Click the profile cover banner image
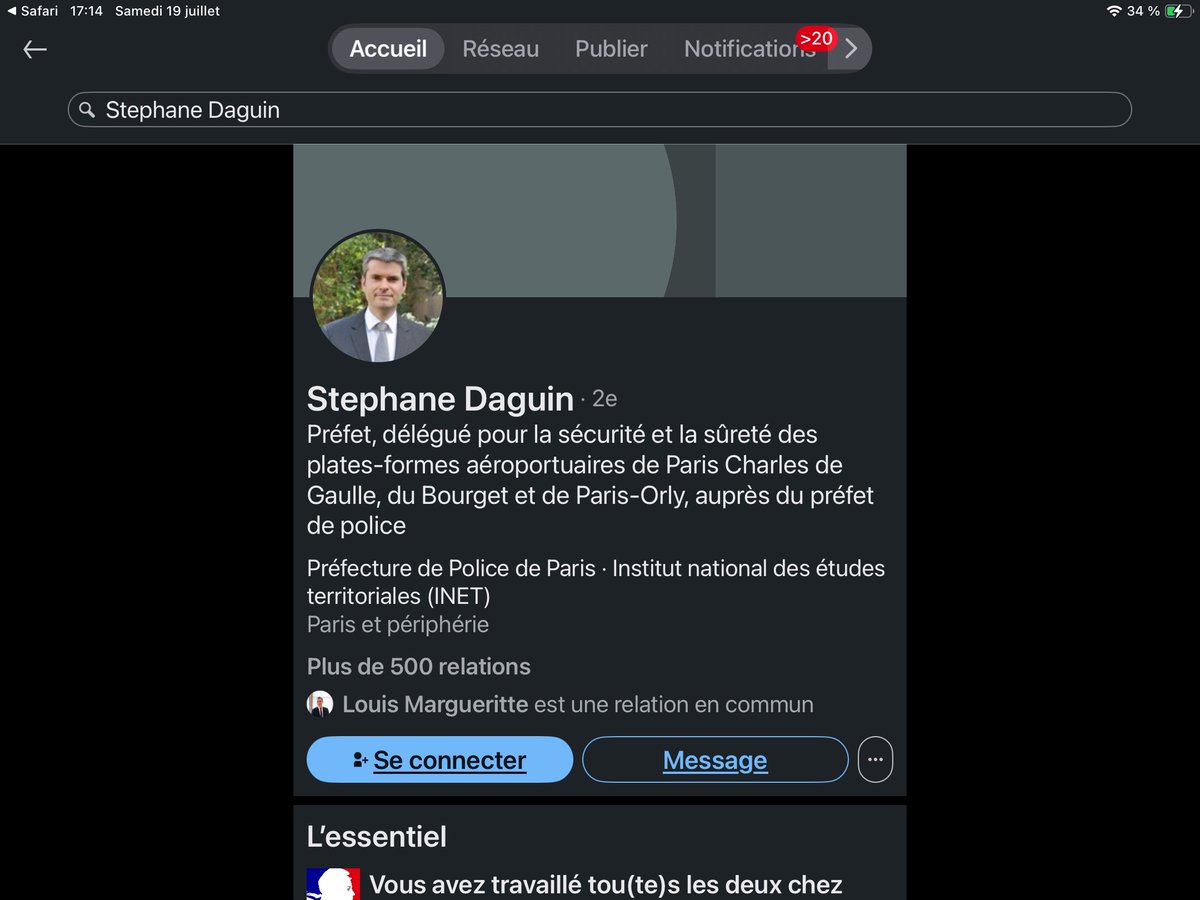The width and height of the screenshot is (1200, 900). [x=600, y=220]
